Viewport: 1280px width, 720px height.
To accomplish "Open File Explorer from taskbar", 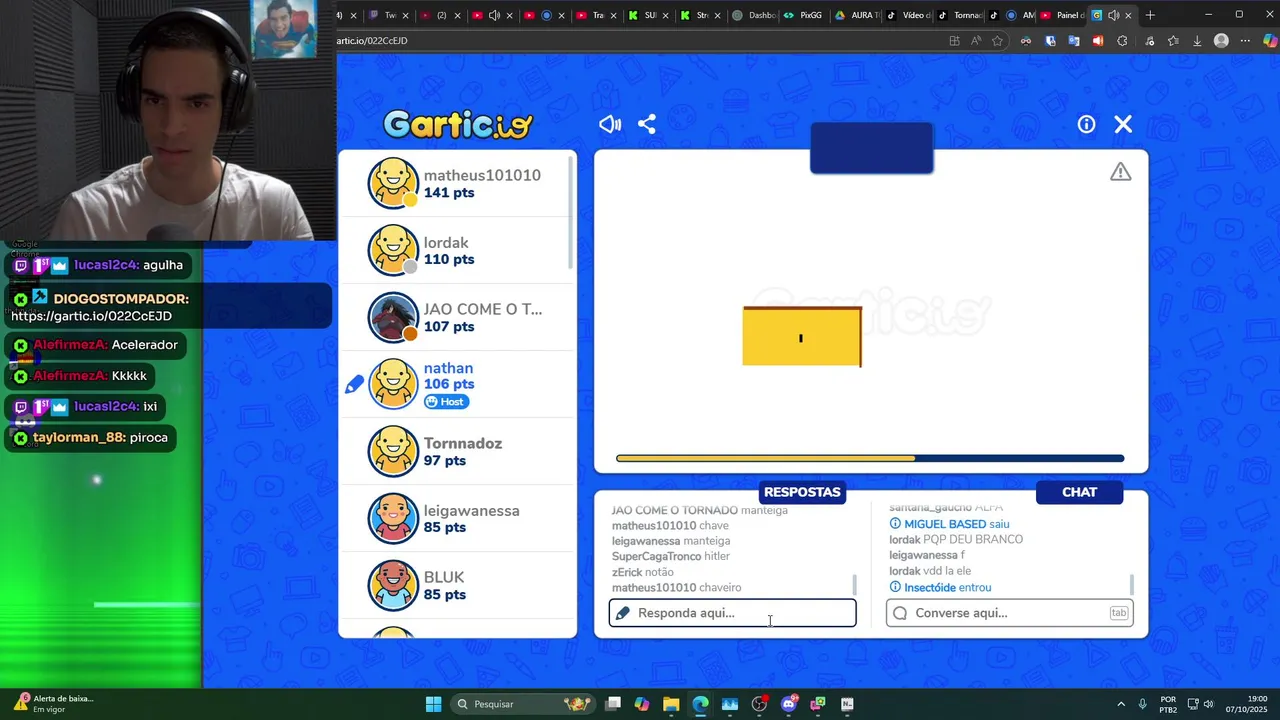I will [x=671, y=704].
